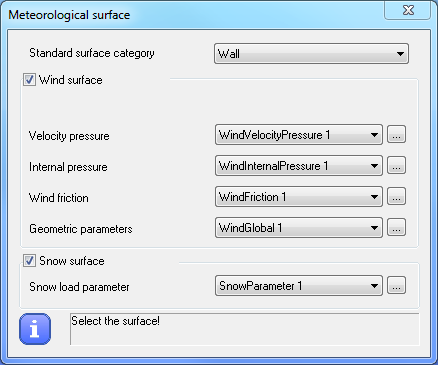Image resolution: width=438 pixels, height=365 pixels.
Task: Click the Meteorological surface title bar
Action: point(193,15)
